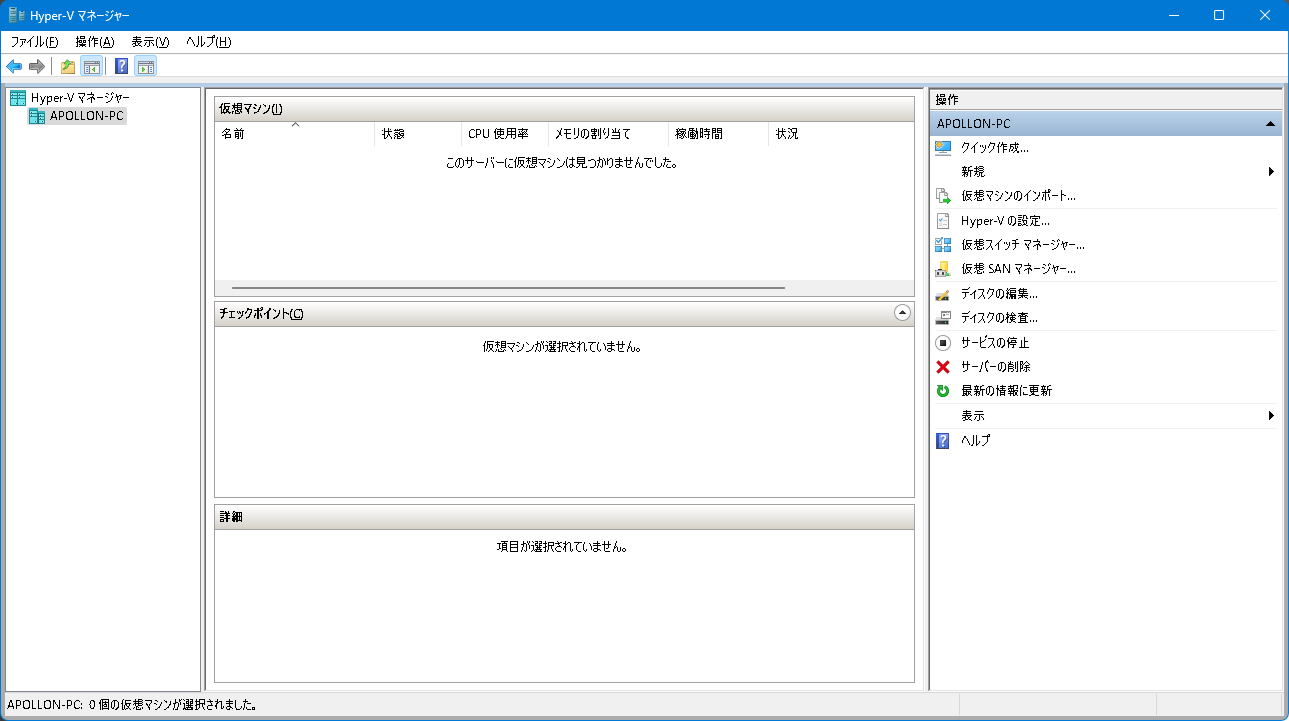Click the ヘルプ question mark icon in Actions

(x=943, y=440)
